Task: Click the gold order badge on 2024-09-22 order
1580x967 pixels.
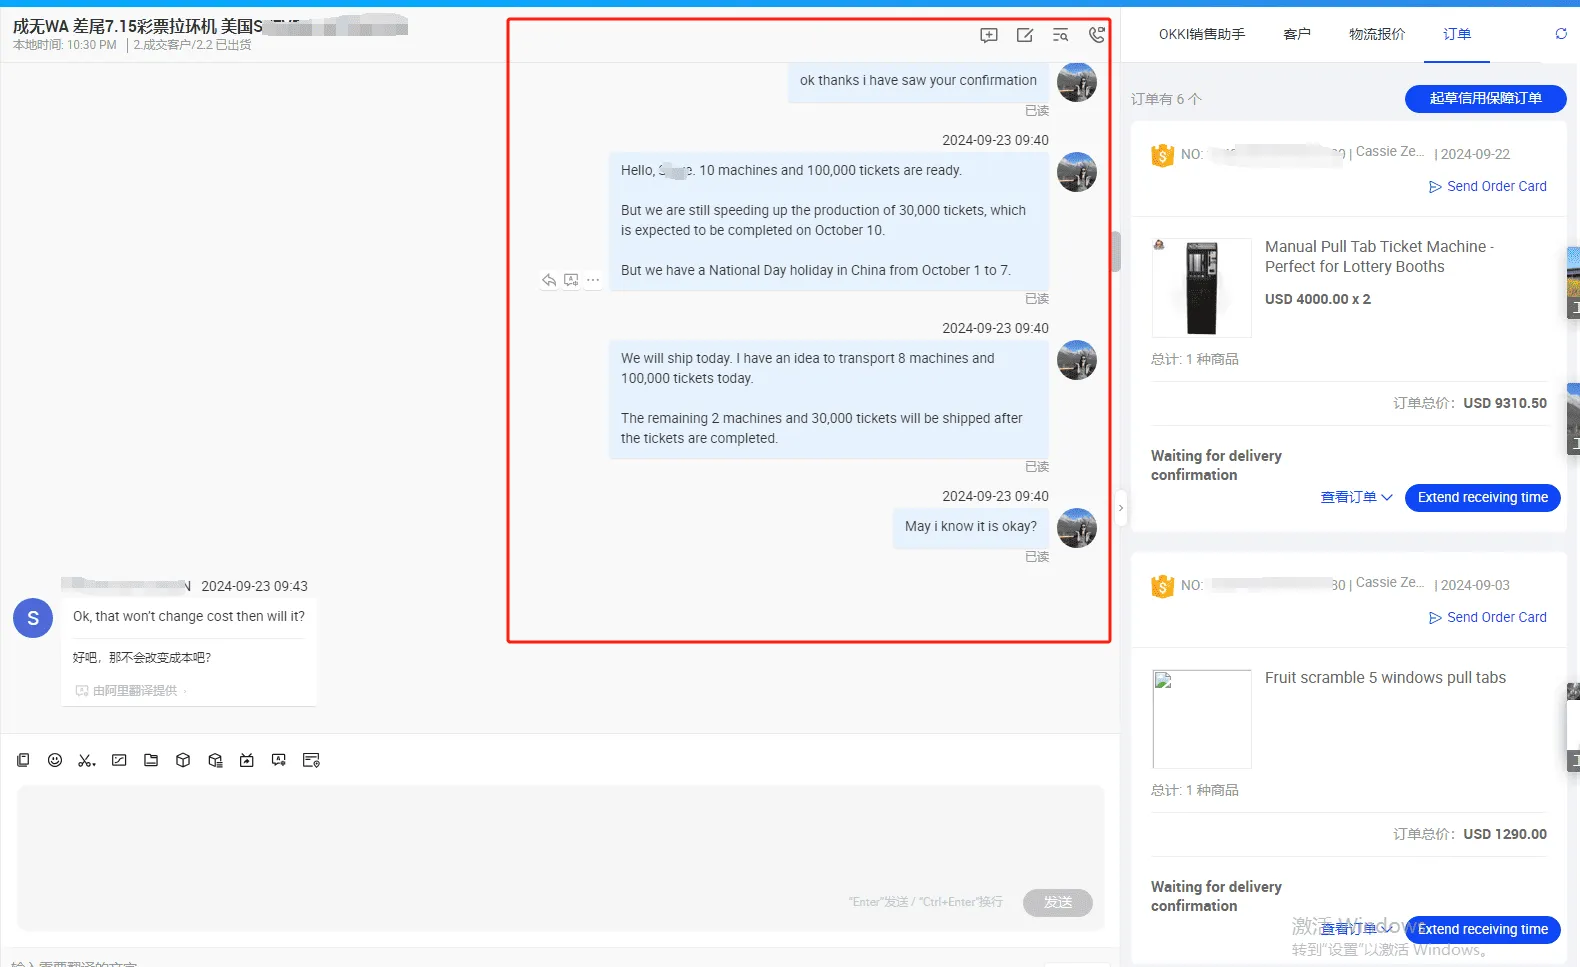Action: tap(1162, 155)
